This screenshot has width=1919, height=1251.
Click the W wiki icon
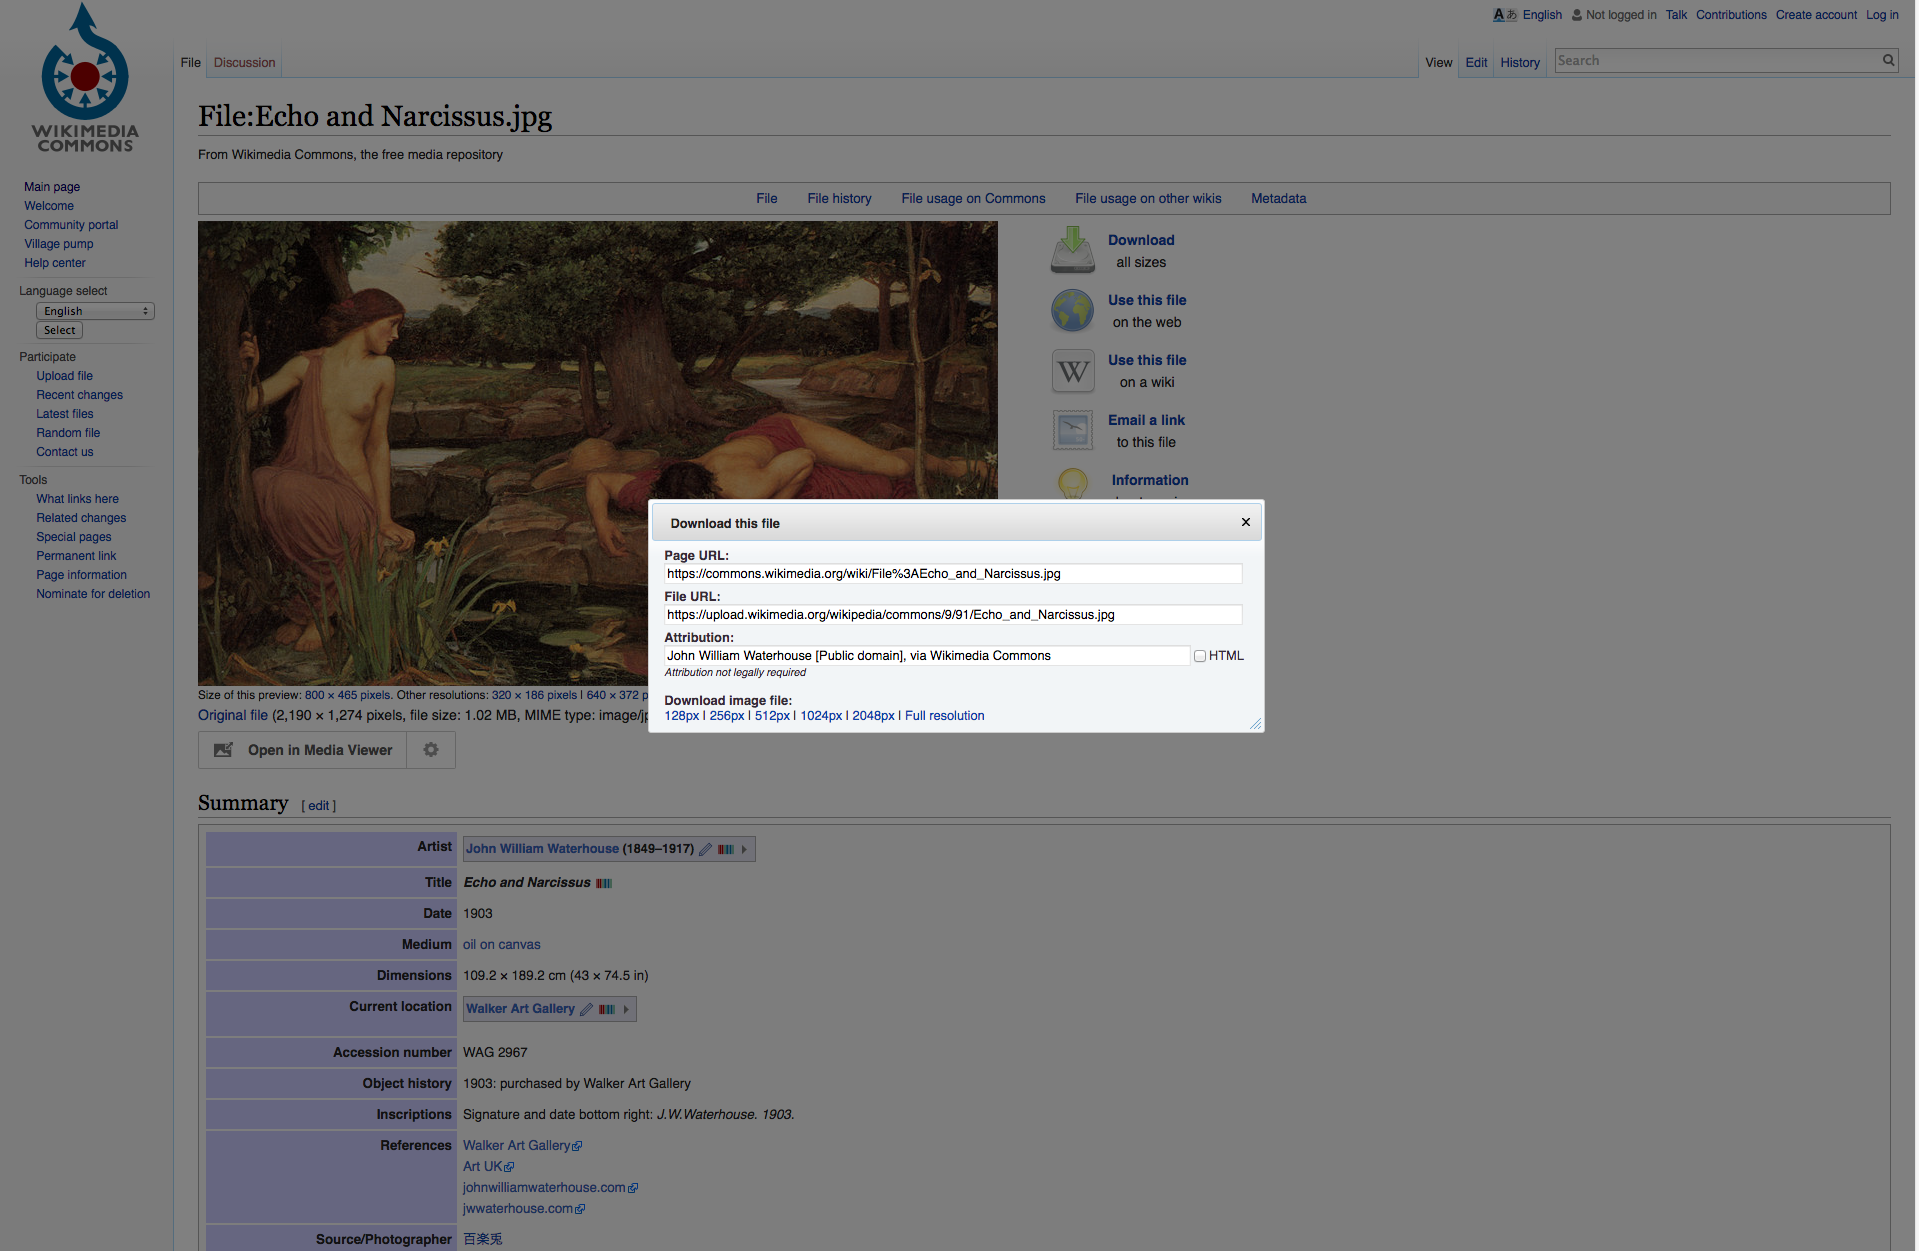(x=1073, y=371)
